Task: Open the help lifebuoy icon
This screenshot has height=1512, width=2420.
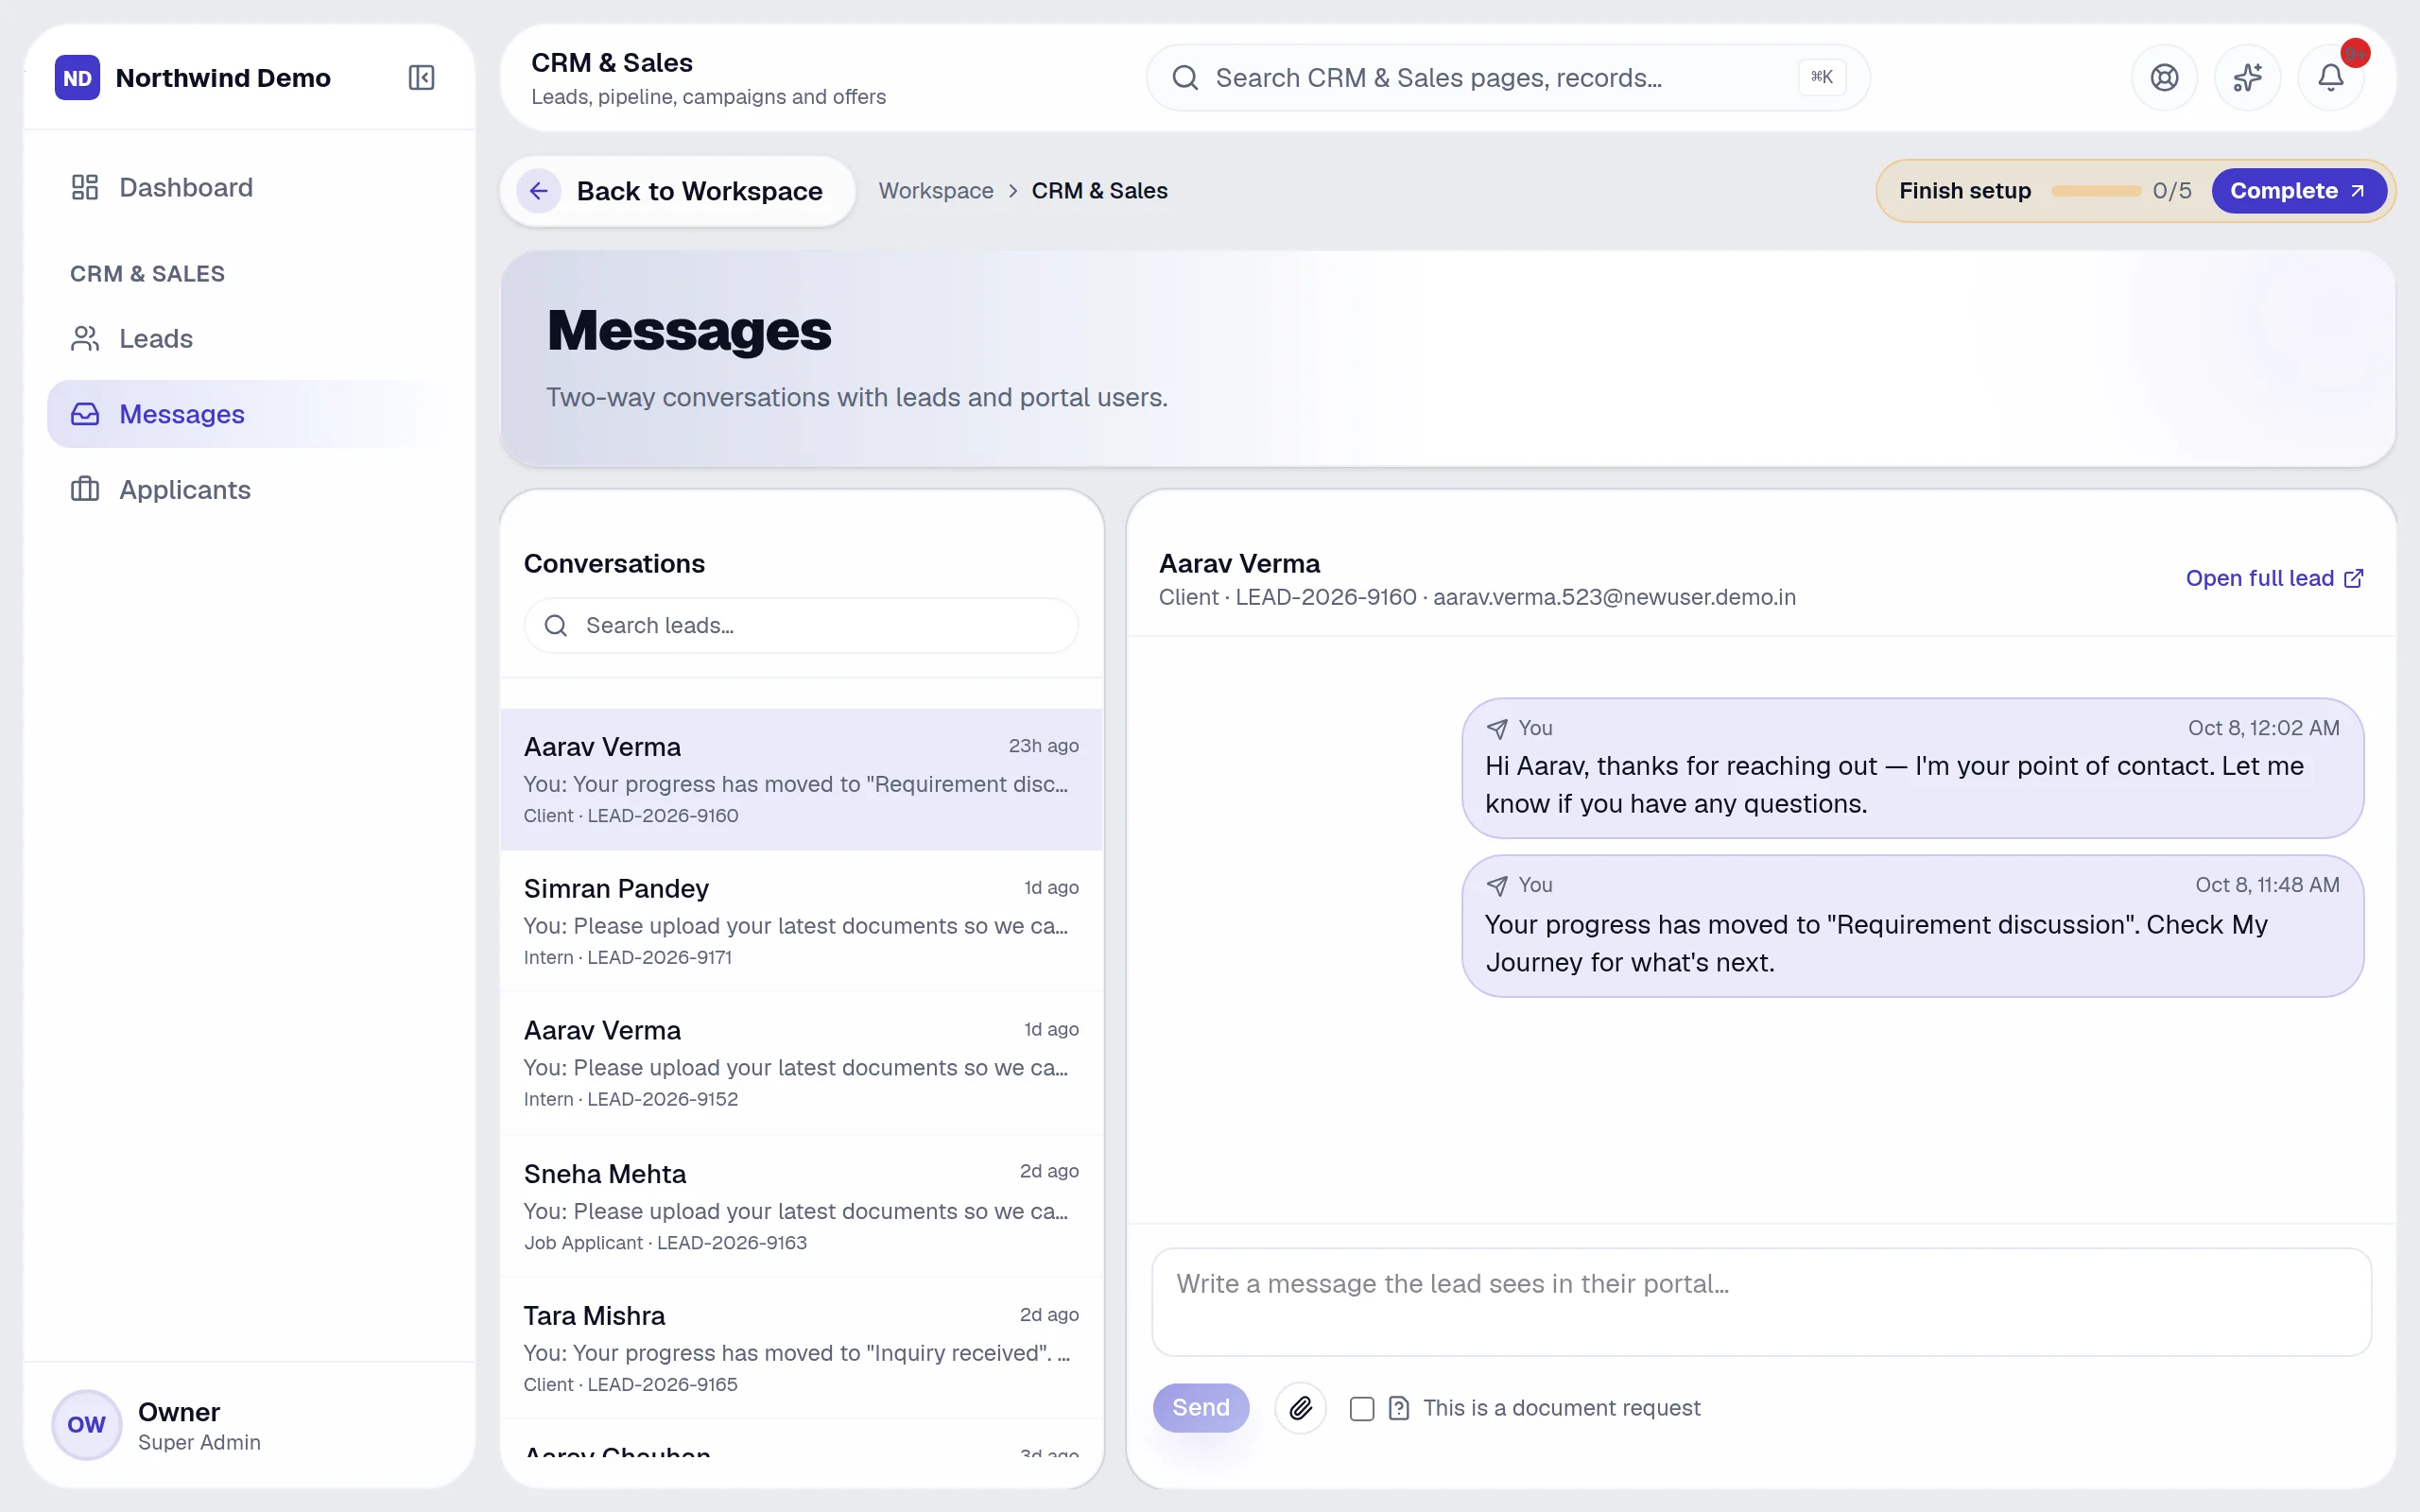Action: point(2164,77)
